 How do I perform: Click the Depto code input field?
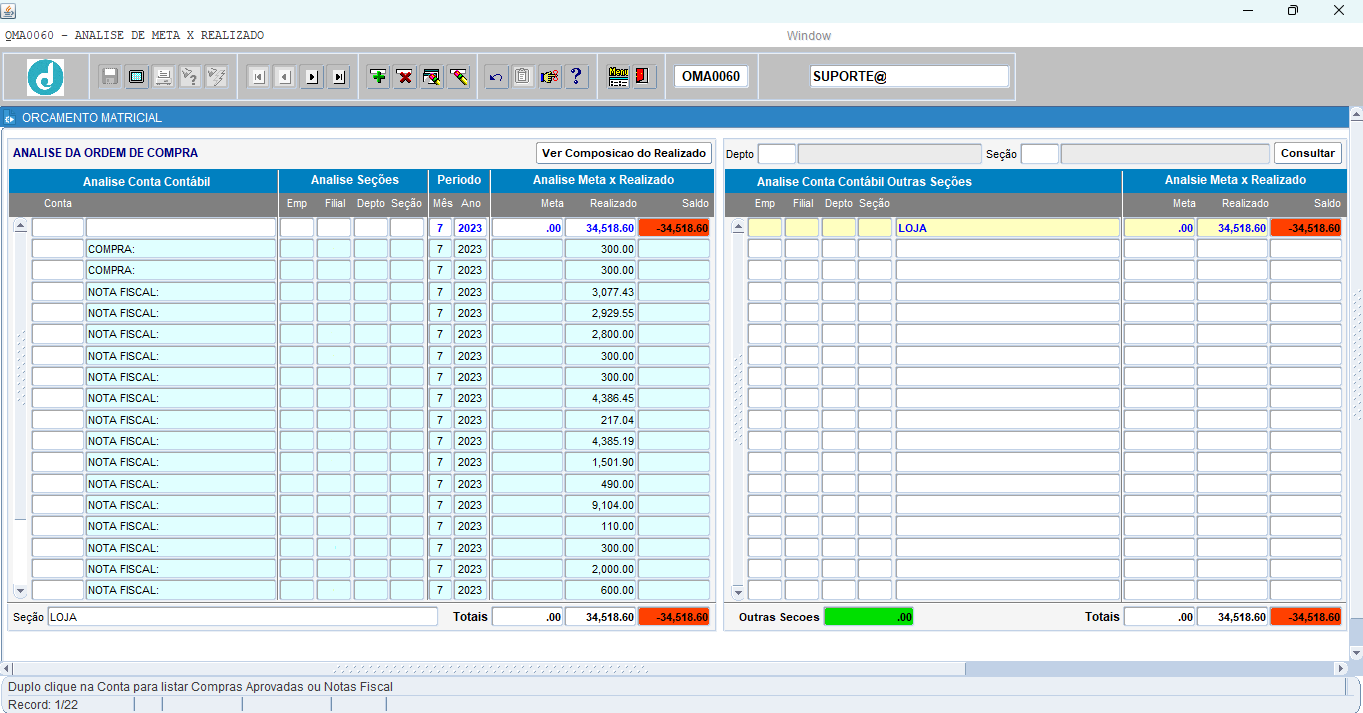tap(776, 154)
